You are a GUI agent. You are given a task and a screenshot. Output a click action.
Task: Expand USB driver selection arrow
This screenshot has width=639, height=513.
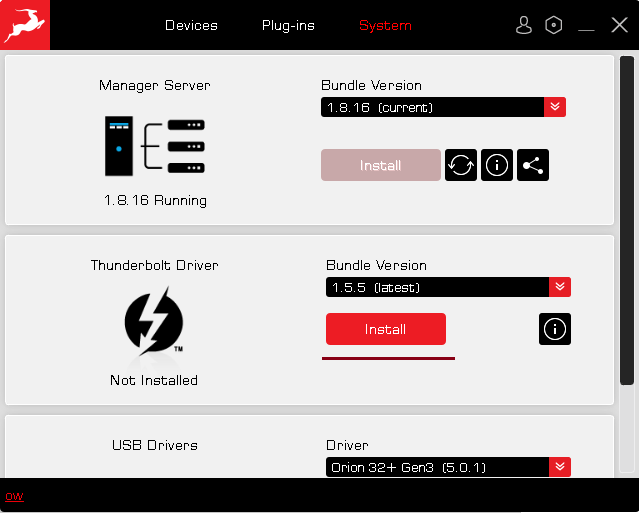click(x=560, y=467)
